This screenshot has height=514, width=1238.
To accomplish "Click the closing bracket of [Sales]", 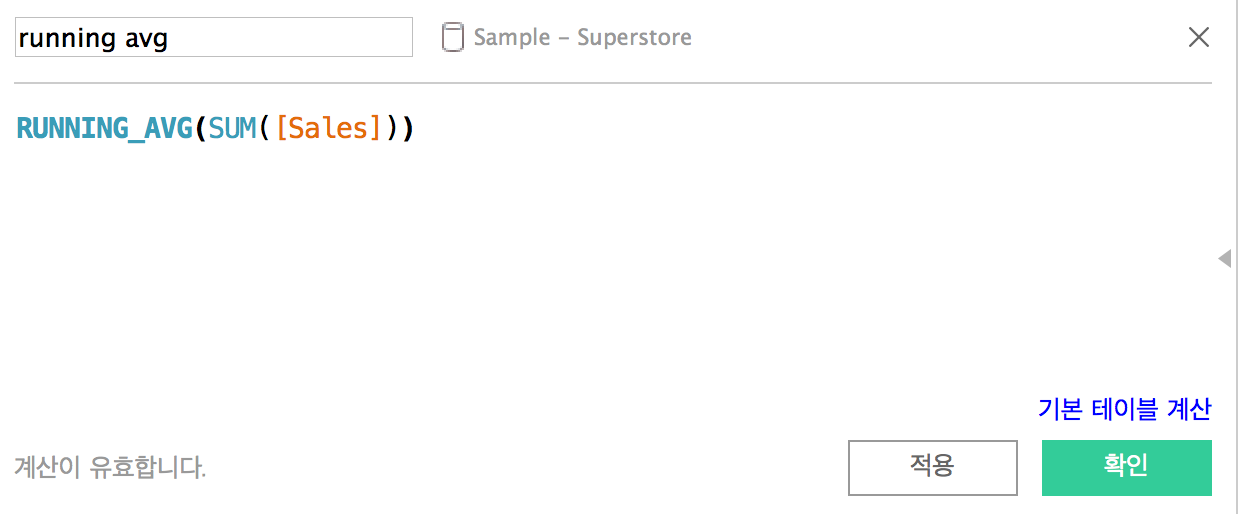I will point(377,129).
